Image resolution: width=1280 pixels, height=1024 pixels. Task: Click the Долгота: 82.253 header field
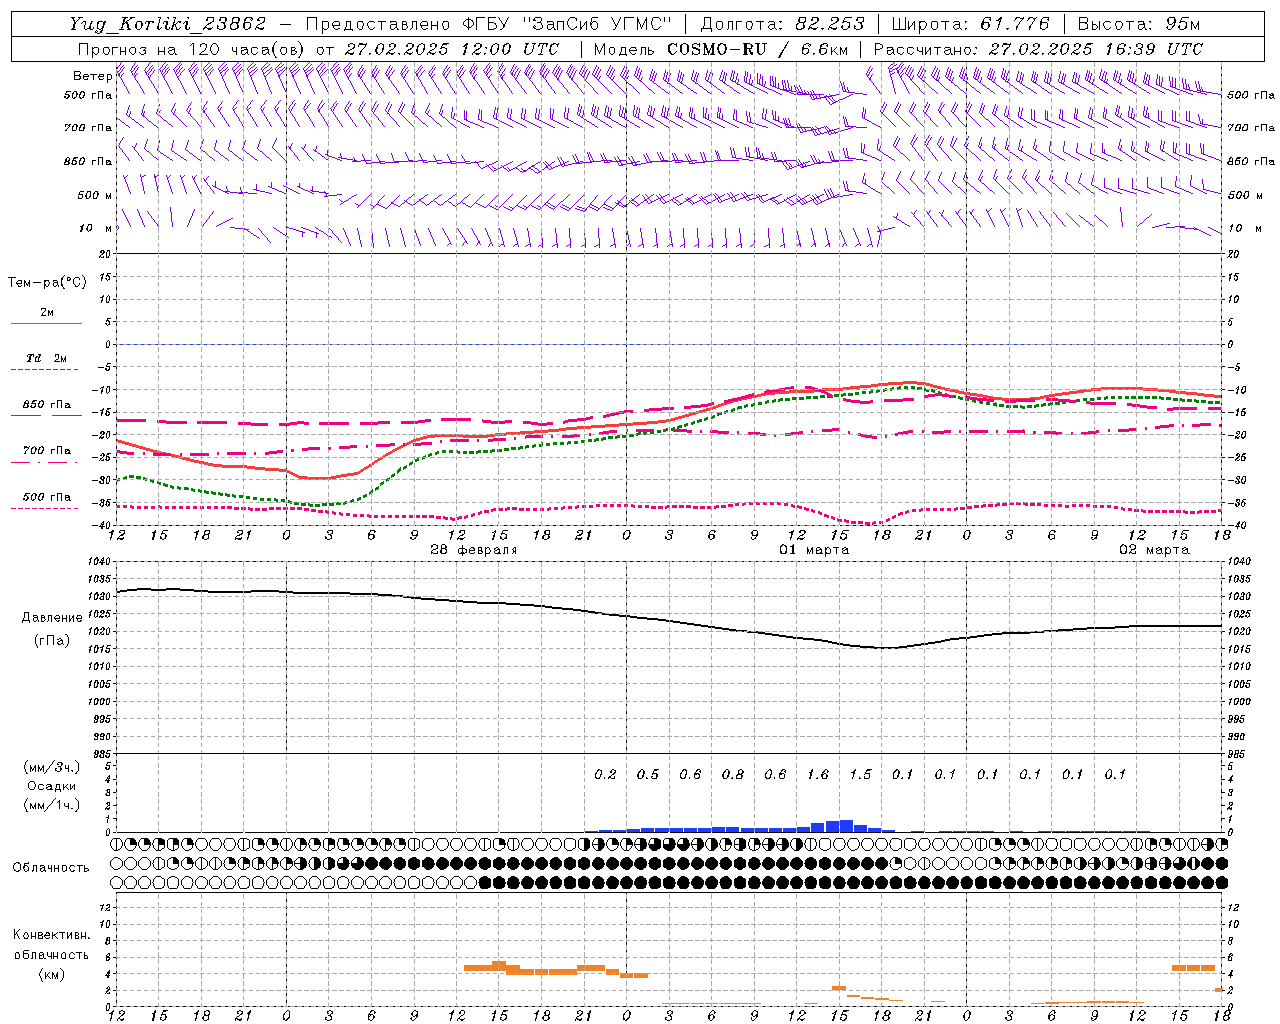(x=782, y=24)
